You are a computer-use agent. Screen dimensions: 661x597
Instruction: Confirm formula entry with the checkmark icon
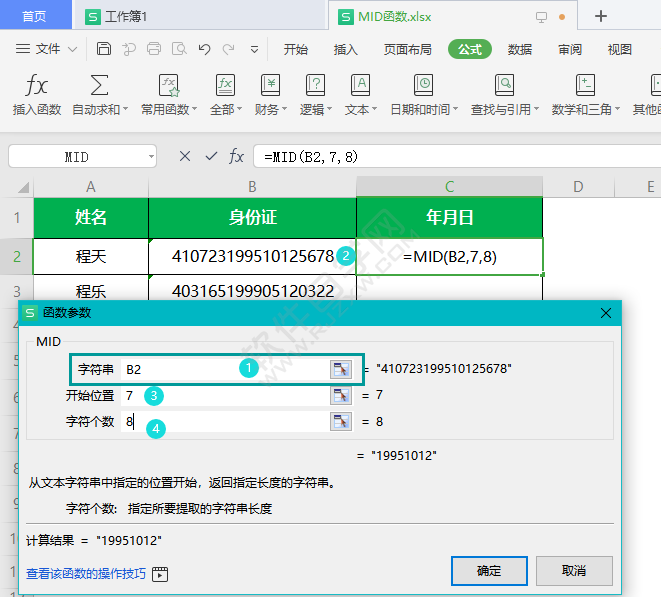click(211, 156)
